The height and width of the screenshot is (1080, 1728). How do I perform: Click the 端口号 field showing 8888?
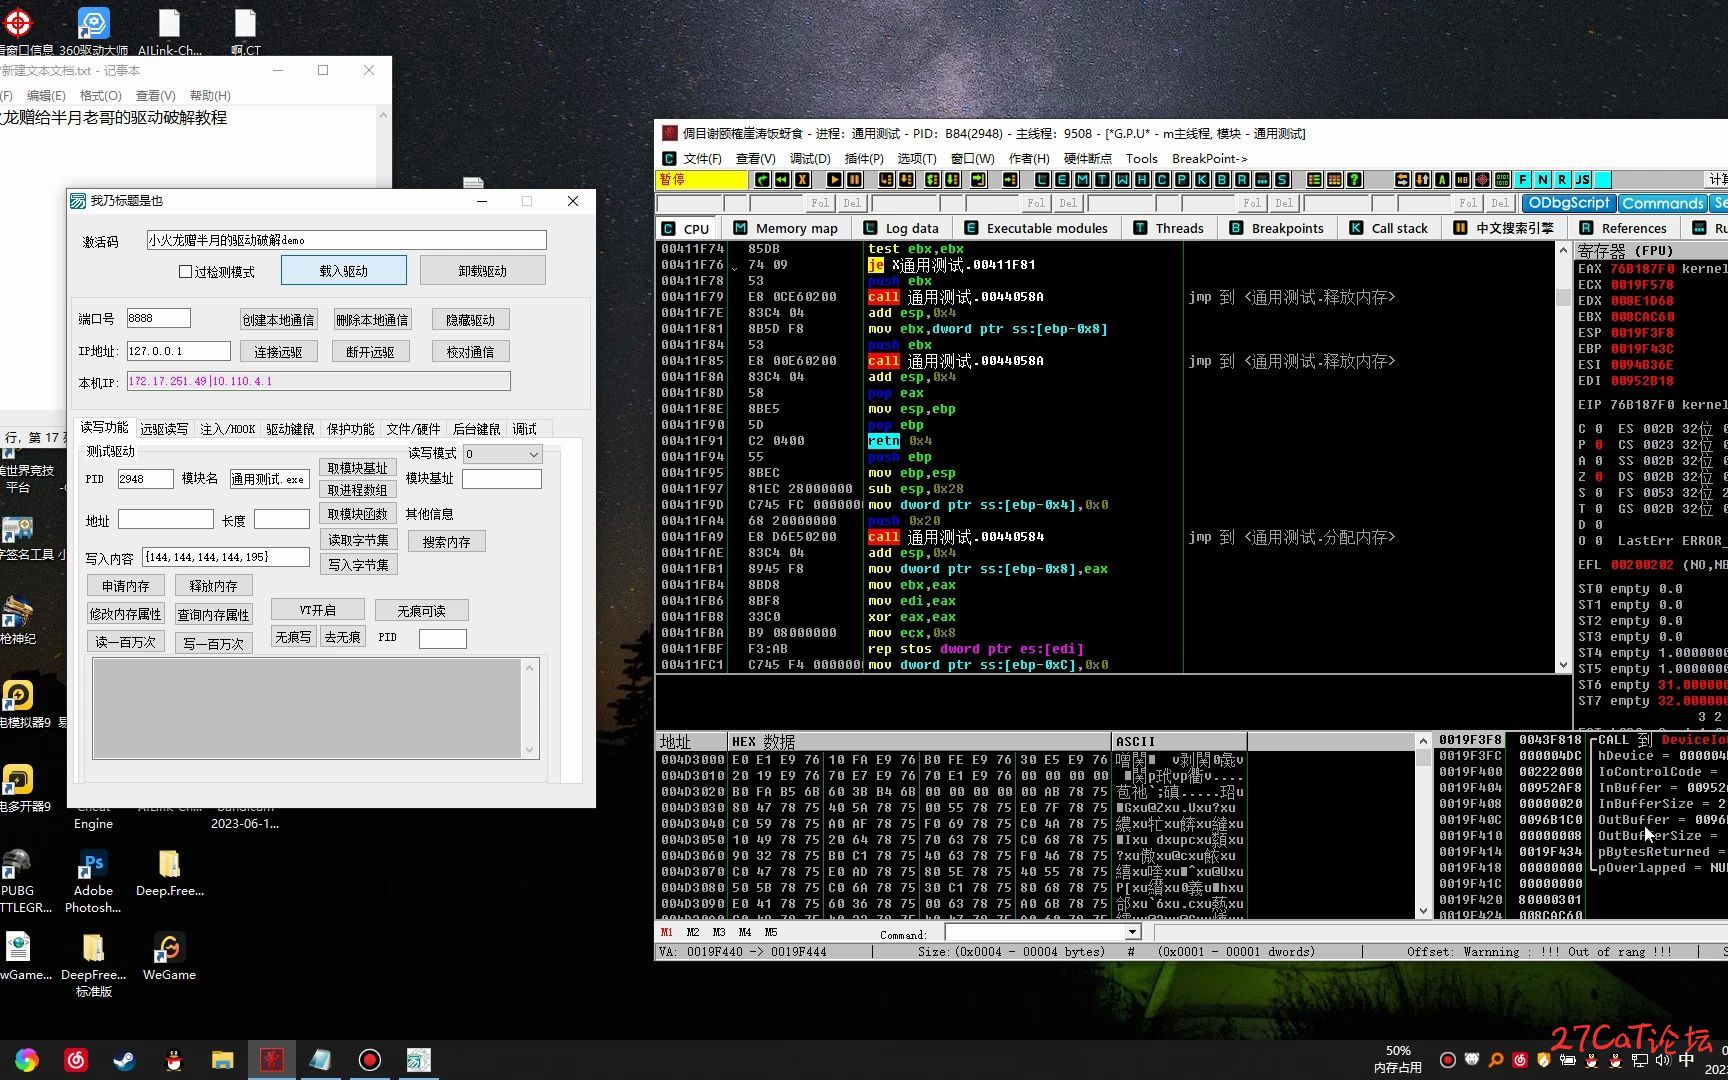pos(158,318)
